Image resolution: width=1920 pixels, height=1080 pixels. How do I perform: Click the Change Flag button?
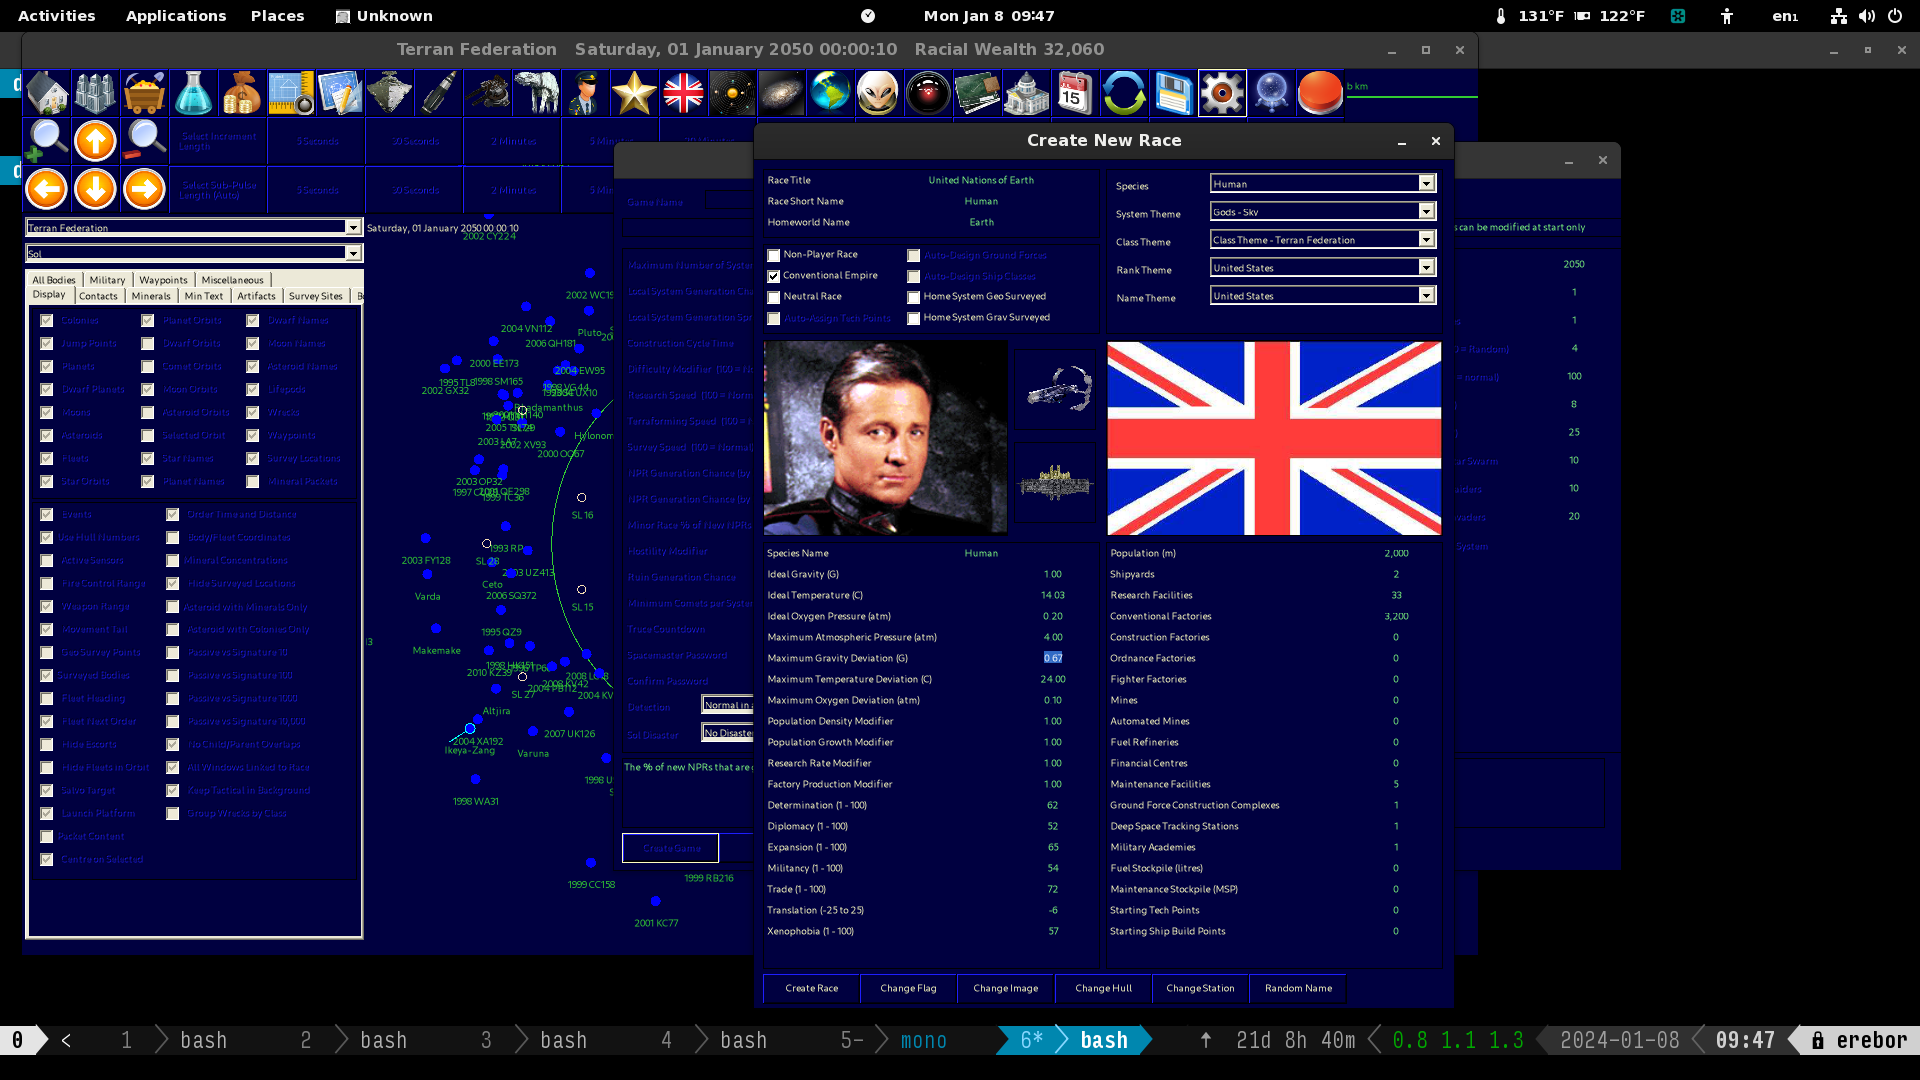click(x=909, y=988)
